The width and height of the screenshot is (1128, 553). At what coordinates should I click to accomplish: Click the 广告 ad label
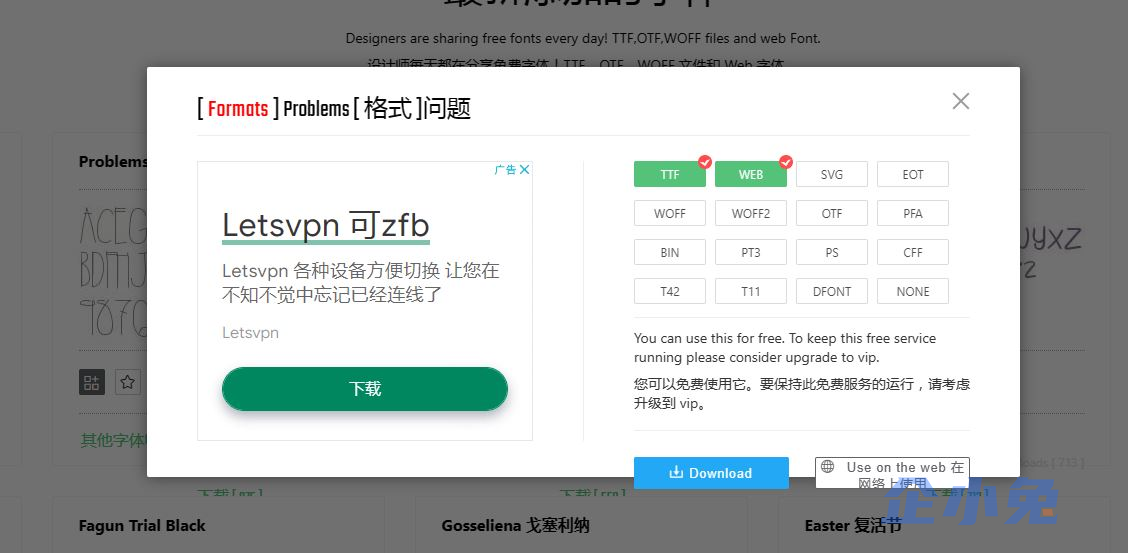pyautogui.click(x=506, y=170)
